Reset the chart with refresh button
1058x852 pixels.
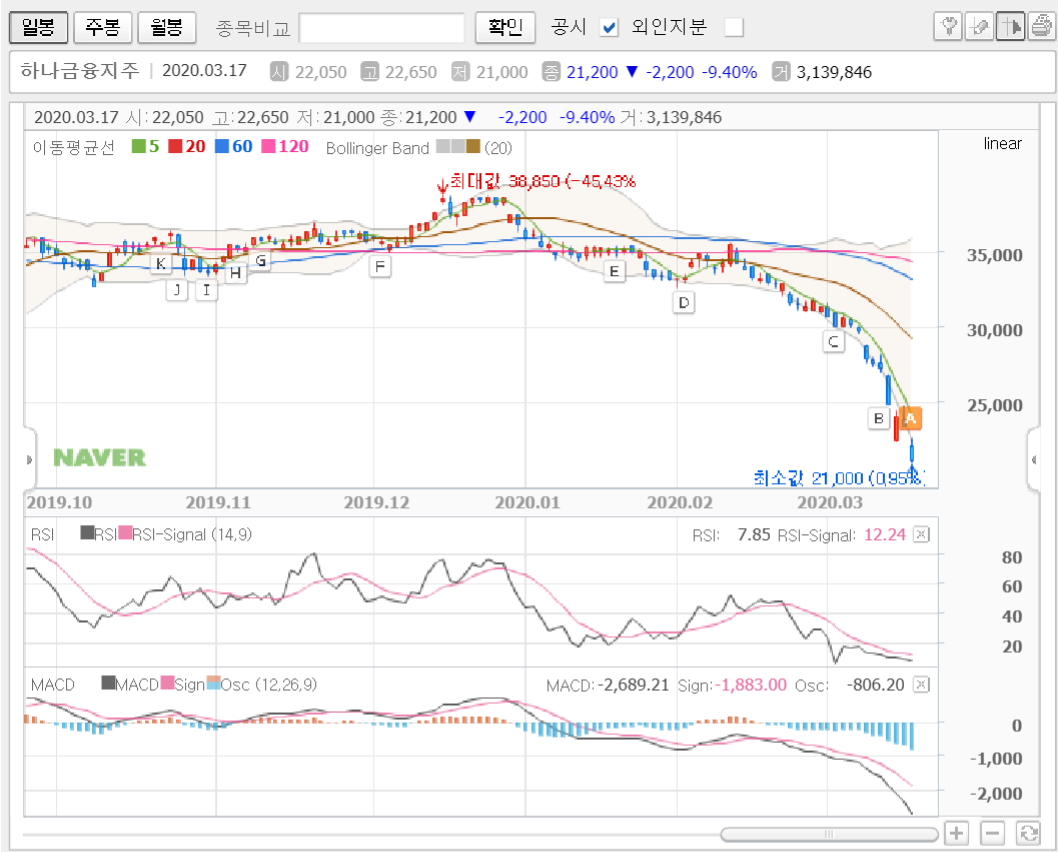tap(1028, 833)
